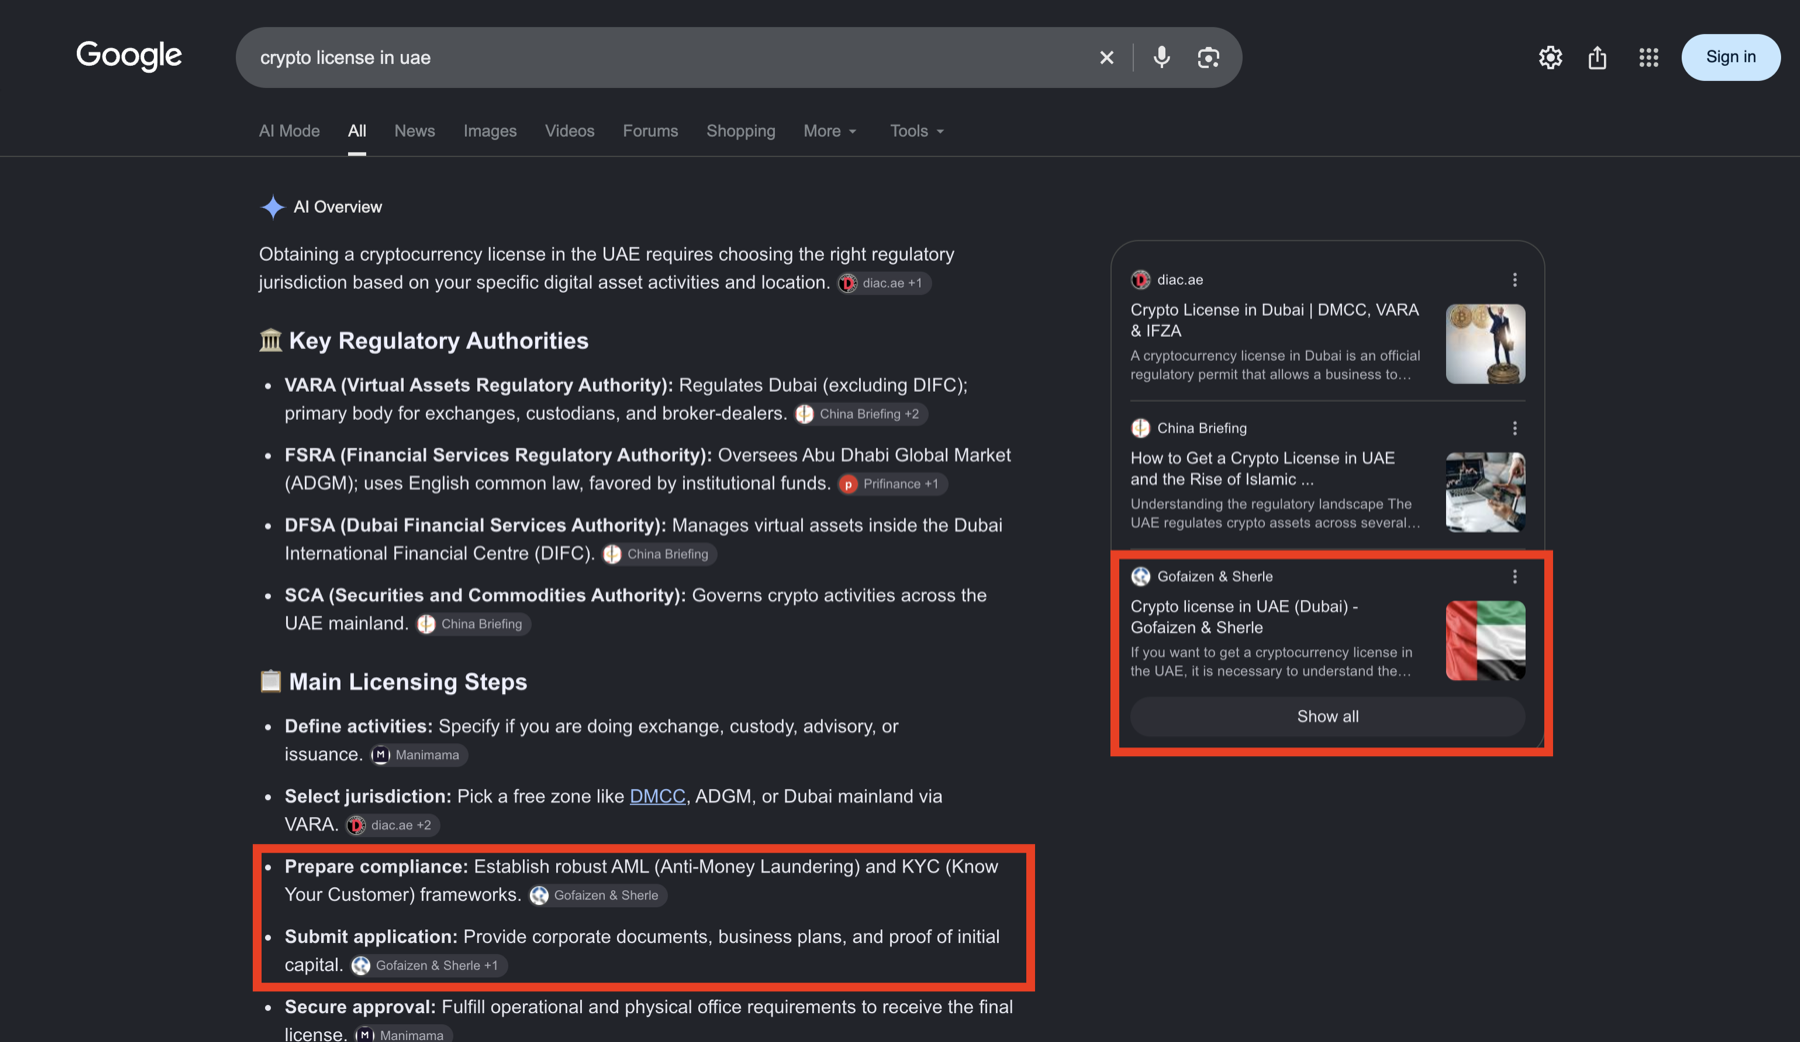Viewport: 1800px width, 1042px height.
Task: Click 'DFSA (Dubai Financial Services Authority):' text
Action: point(475,525)
